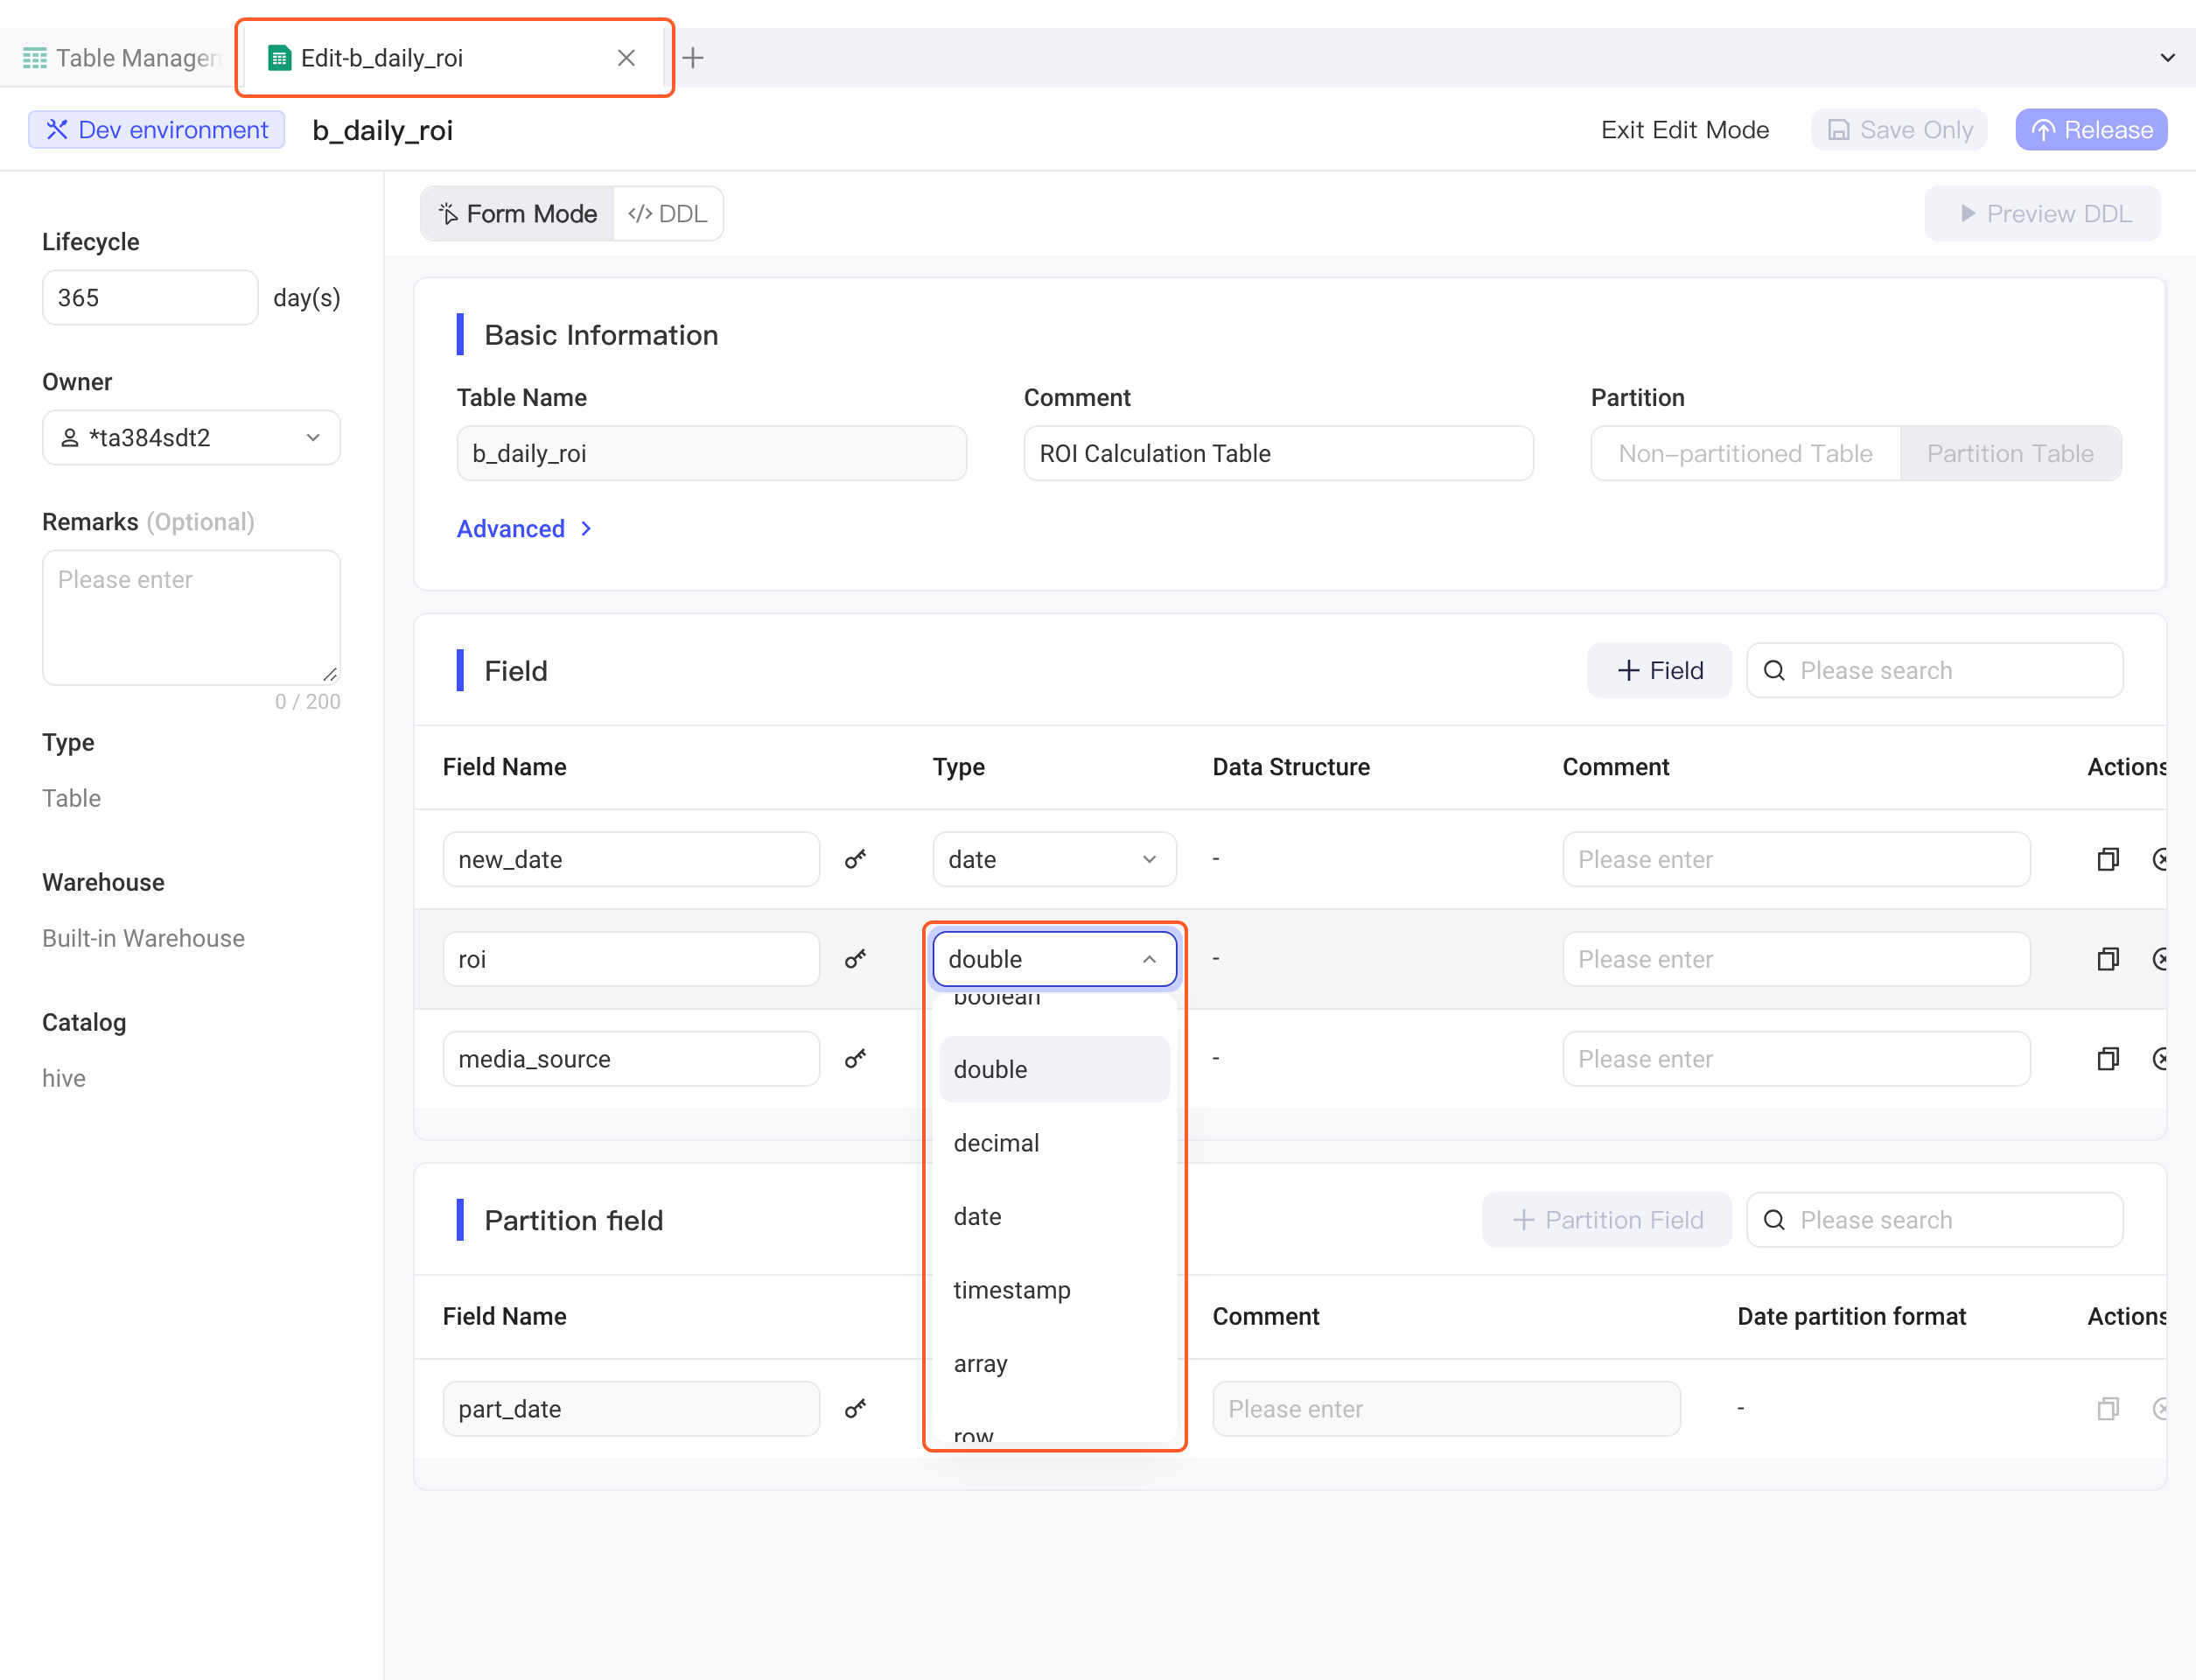Add a new Field
This screenshot has width=2196, height=1680.
tap(1659, 670)
